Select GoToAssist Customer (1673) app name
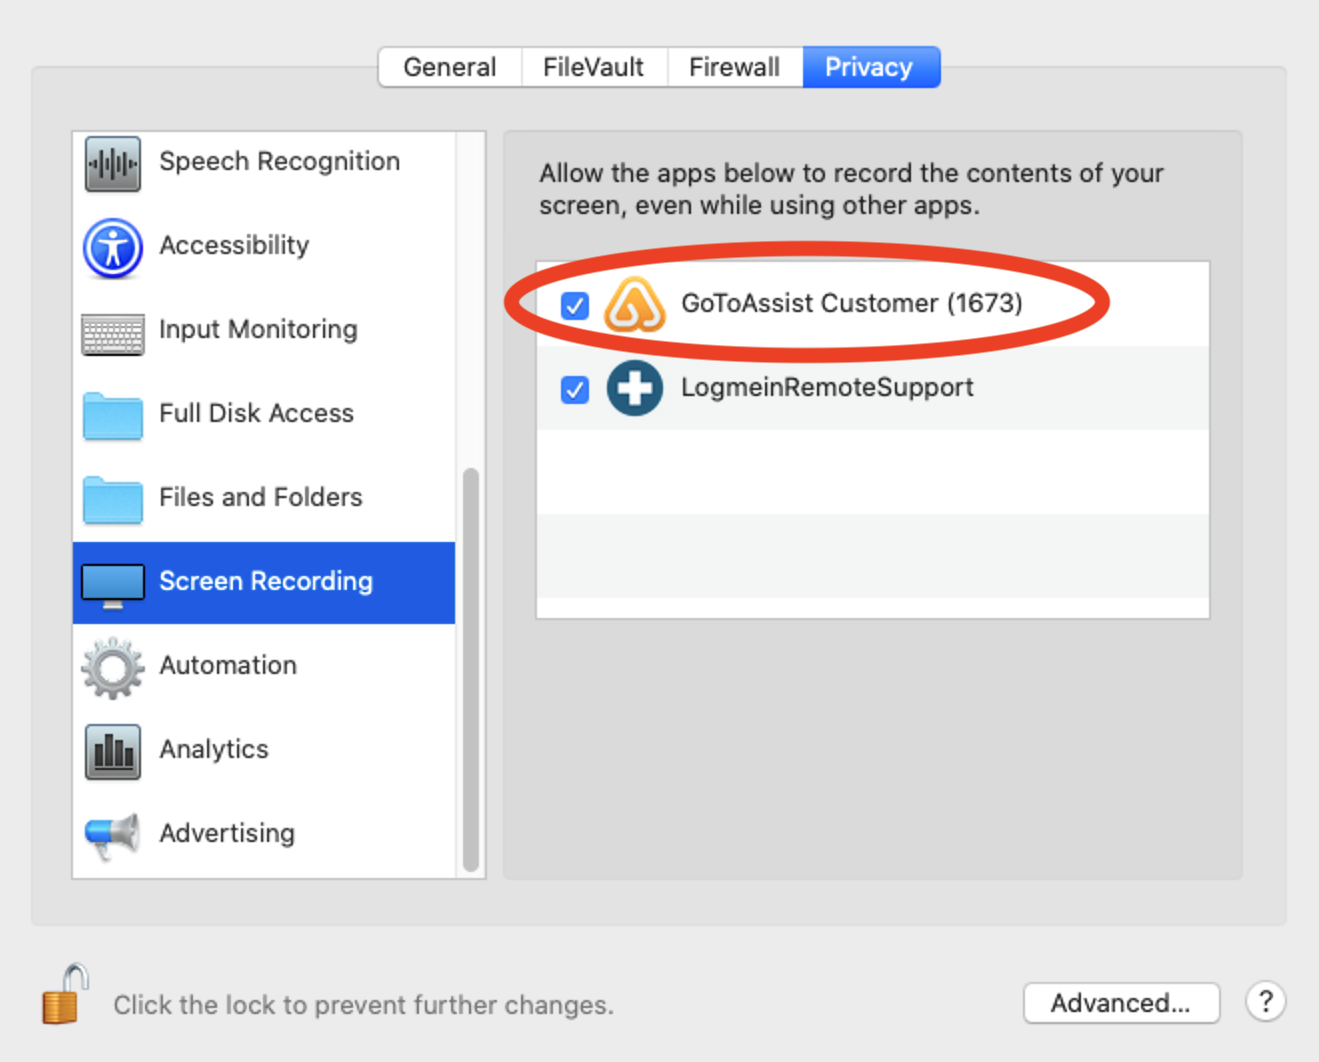 click(852, 303)
